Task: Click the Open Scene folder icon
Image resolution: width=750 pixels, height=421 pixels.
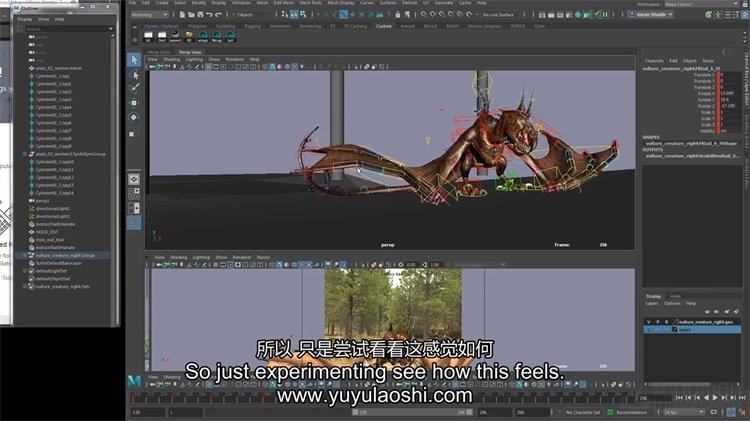Action: 191,15
